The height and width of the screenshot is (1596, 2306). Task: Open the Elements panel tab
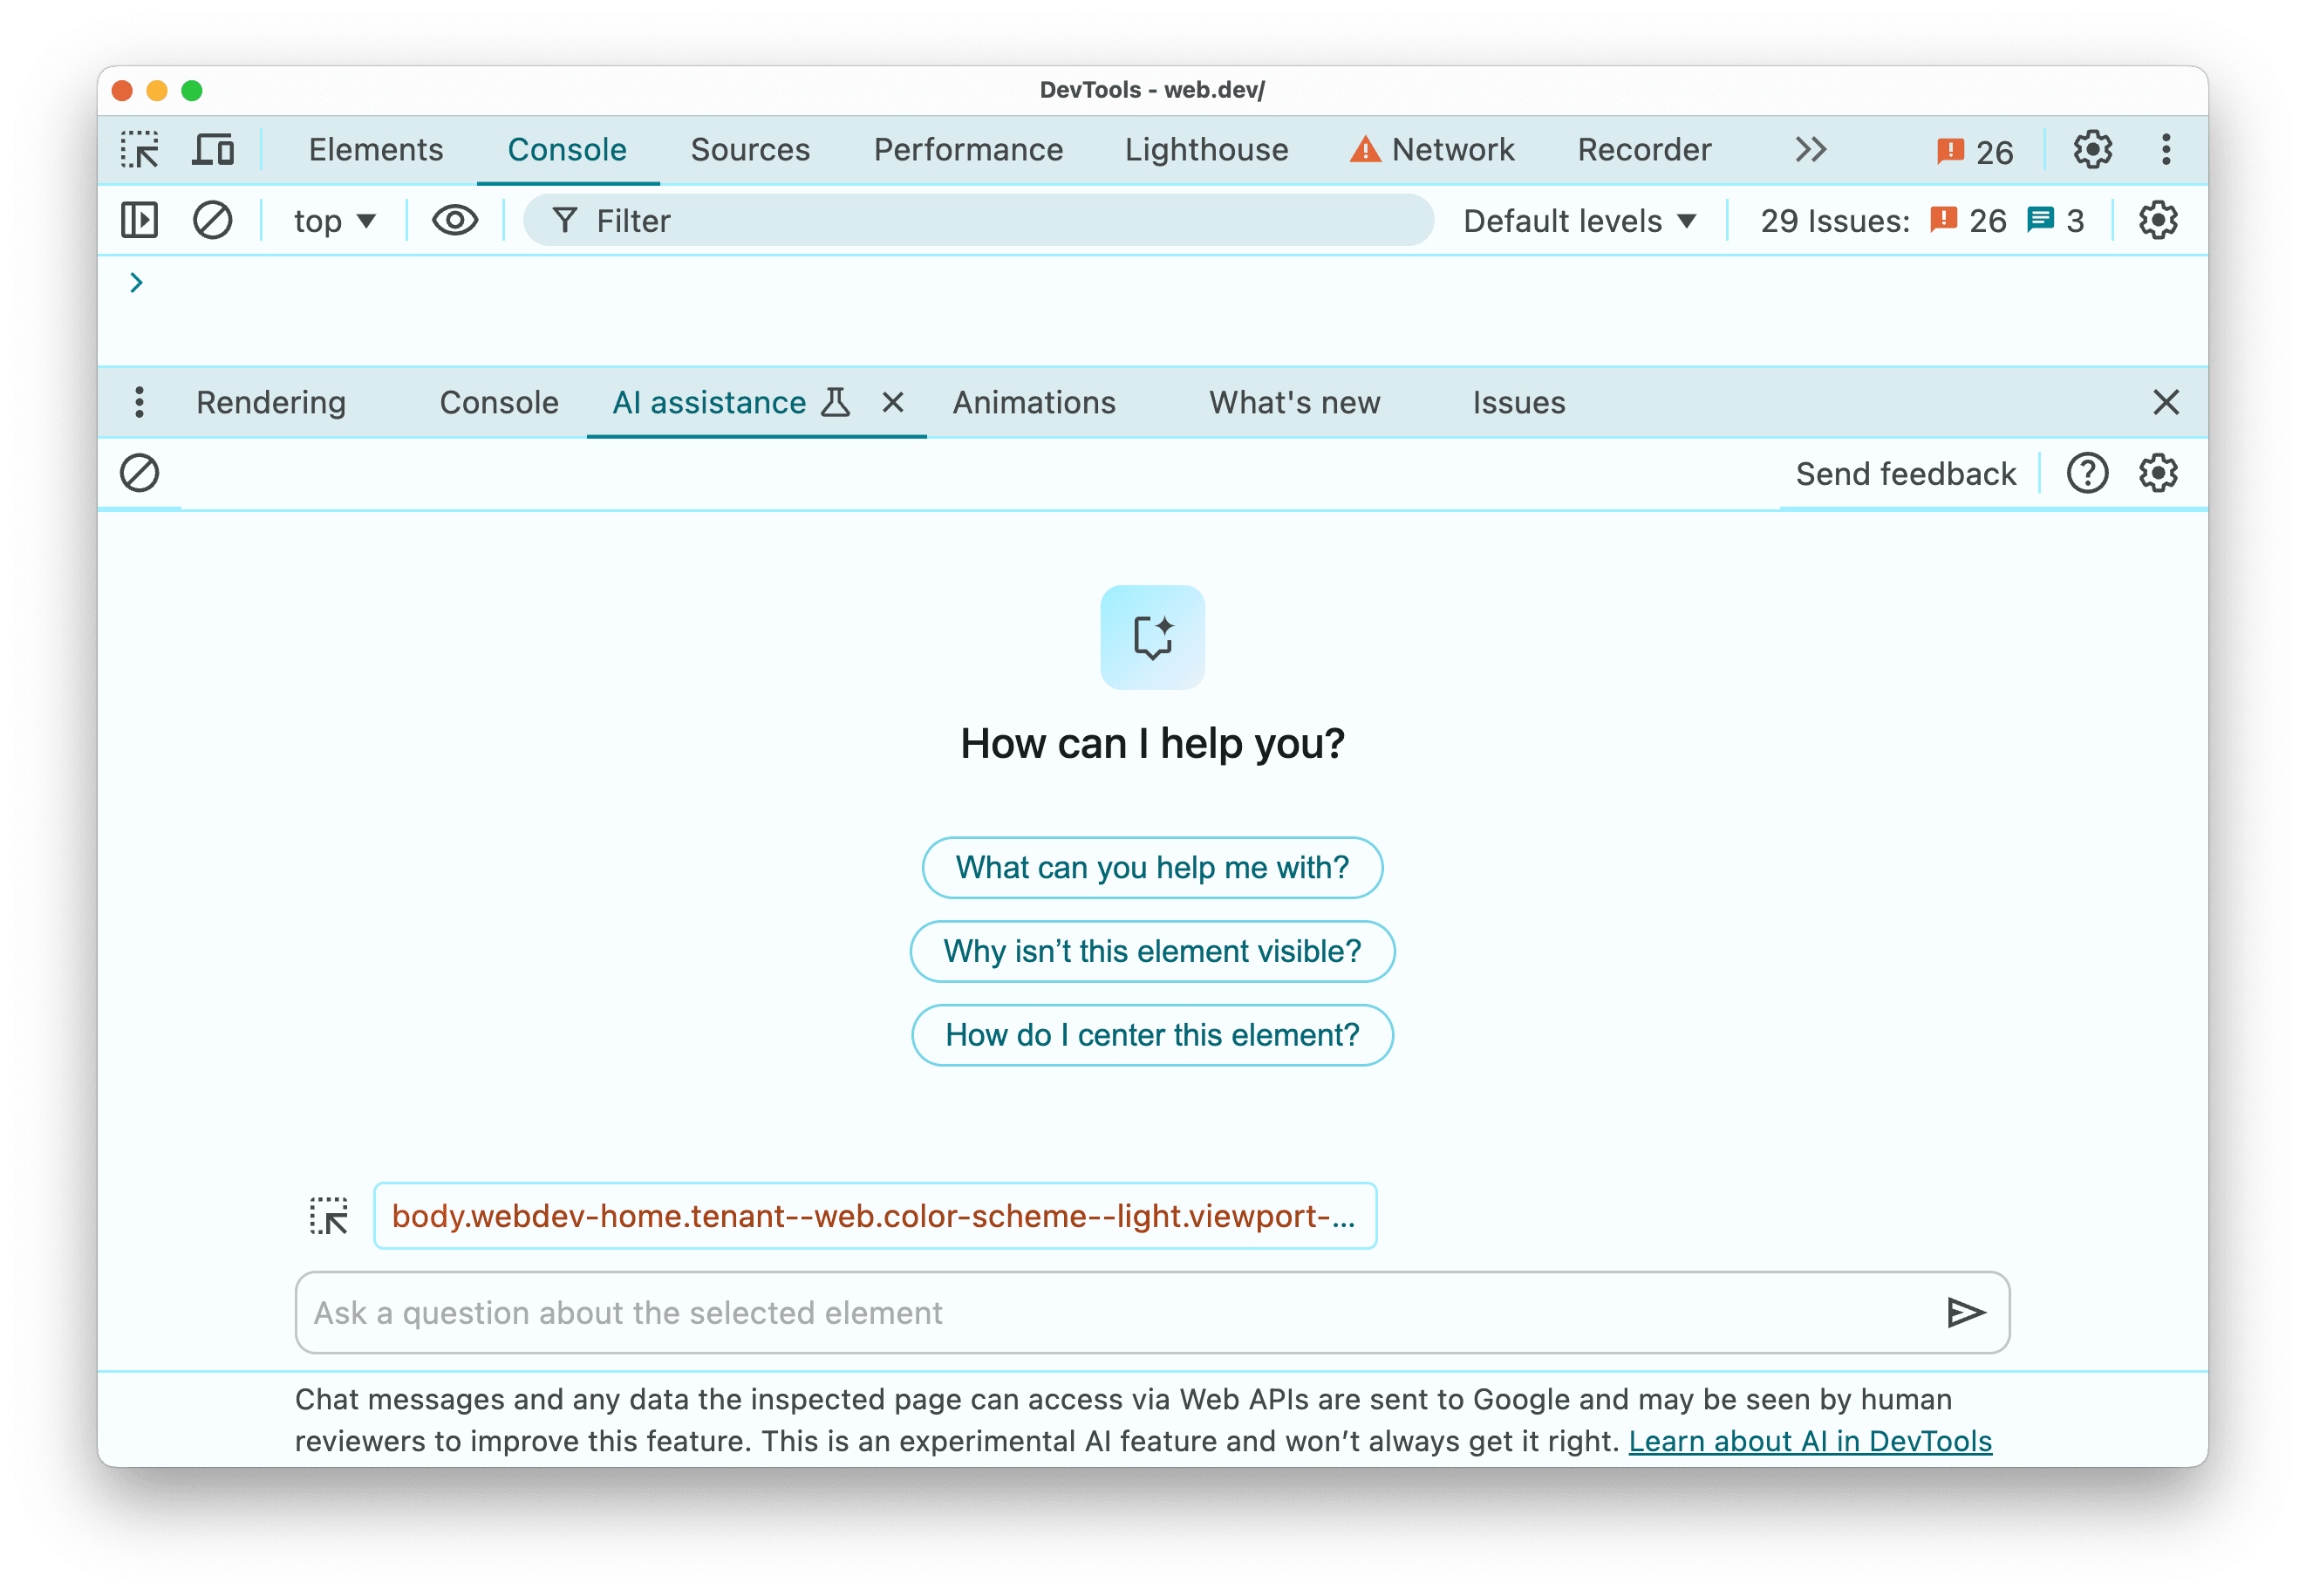(375, 150)
